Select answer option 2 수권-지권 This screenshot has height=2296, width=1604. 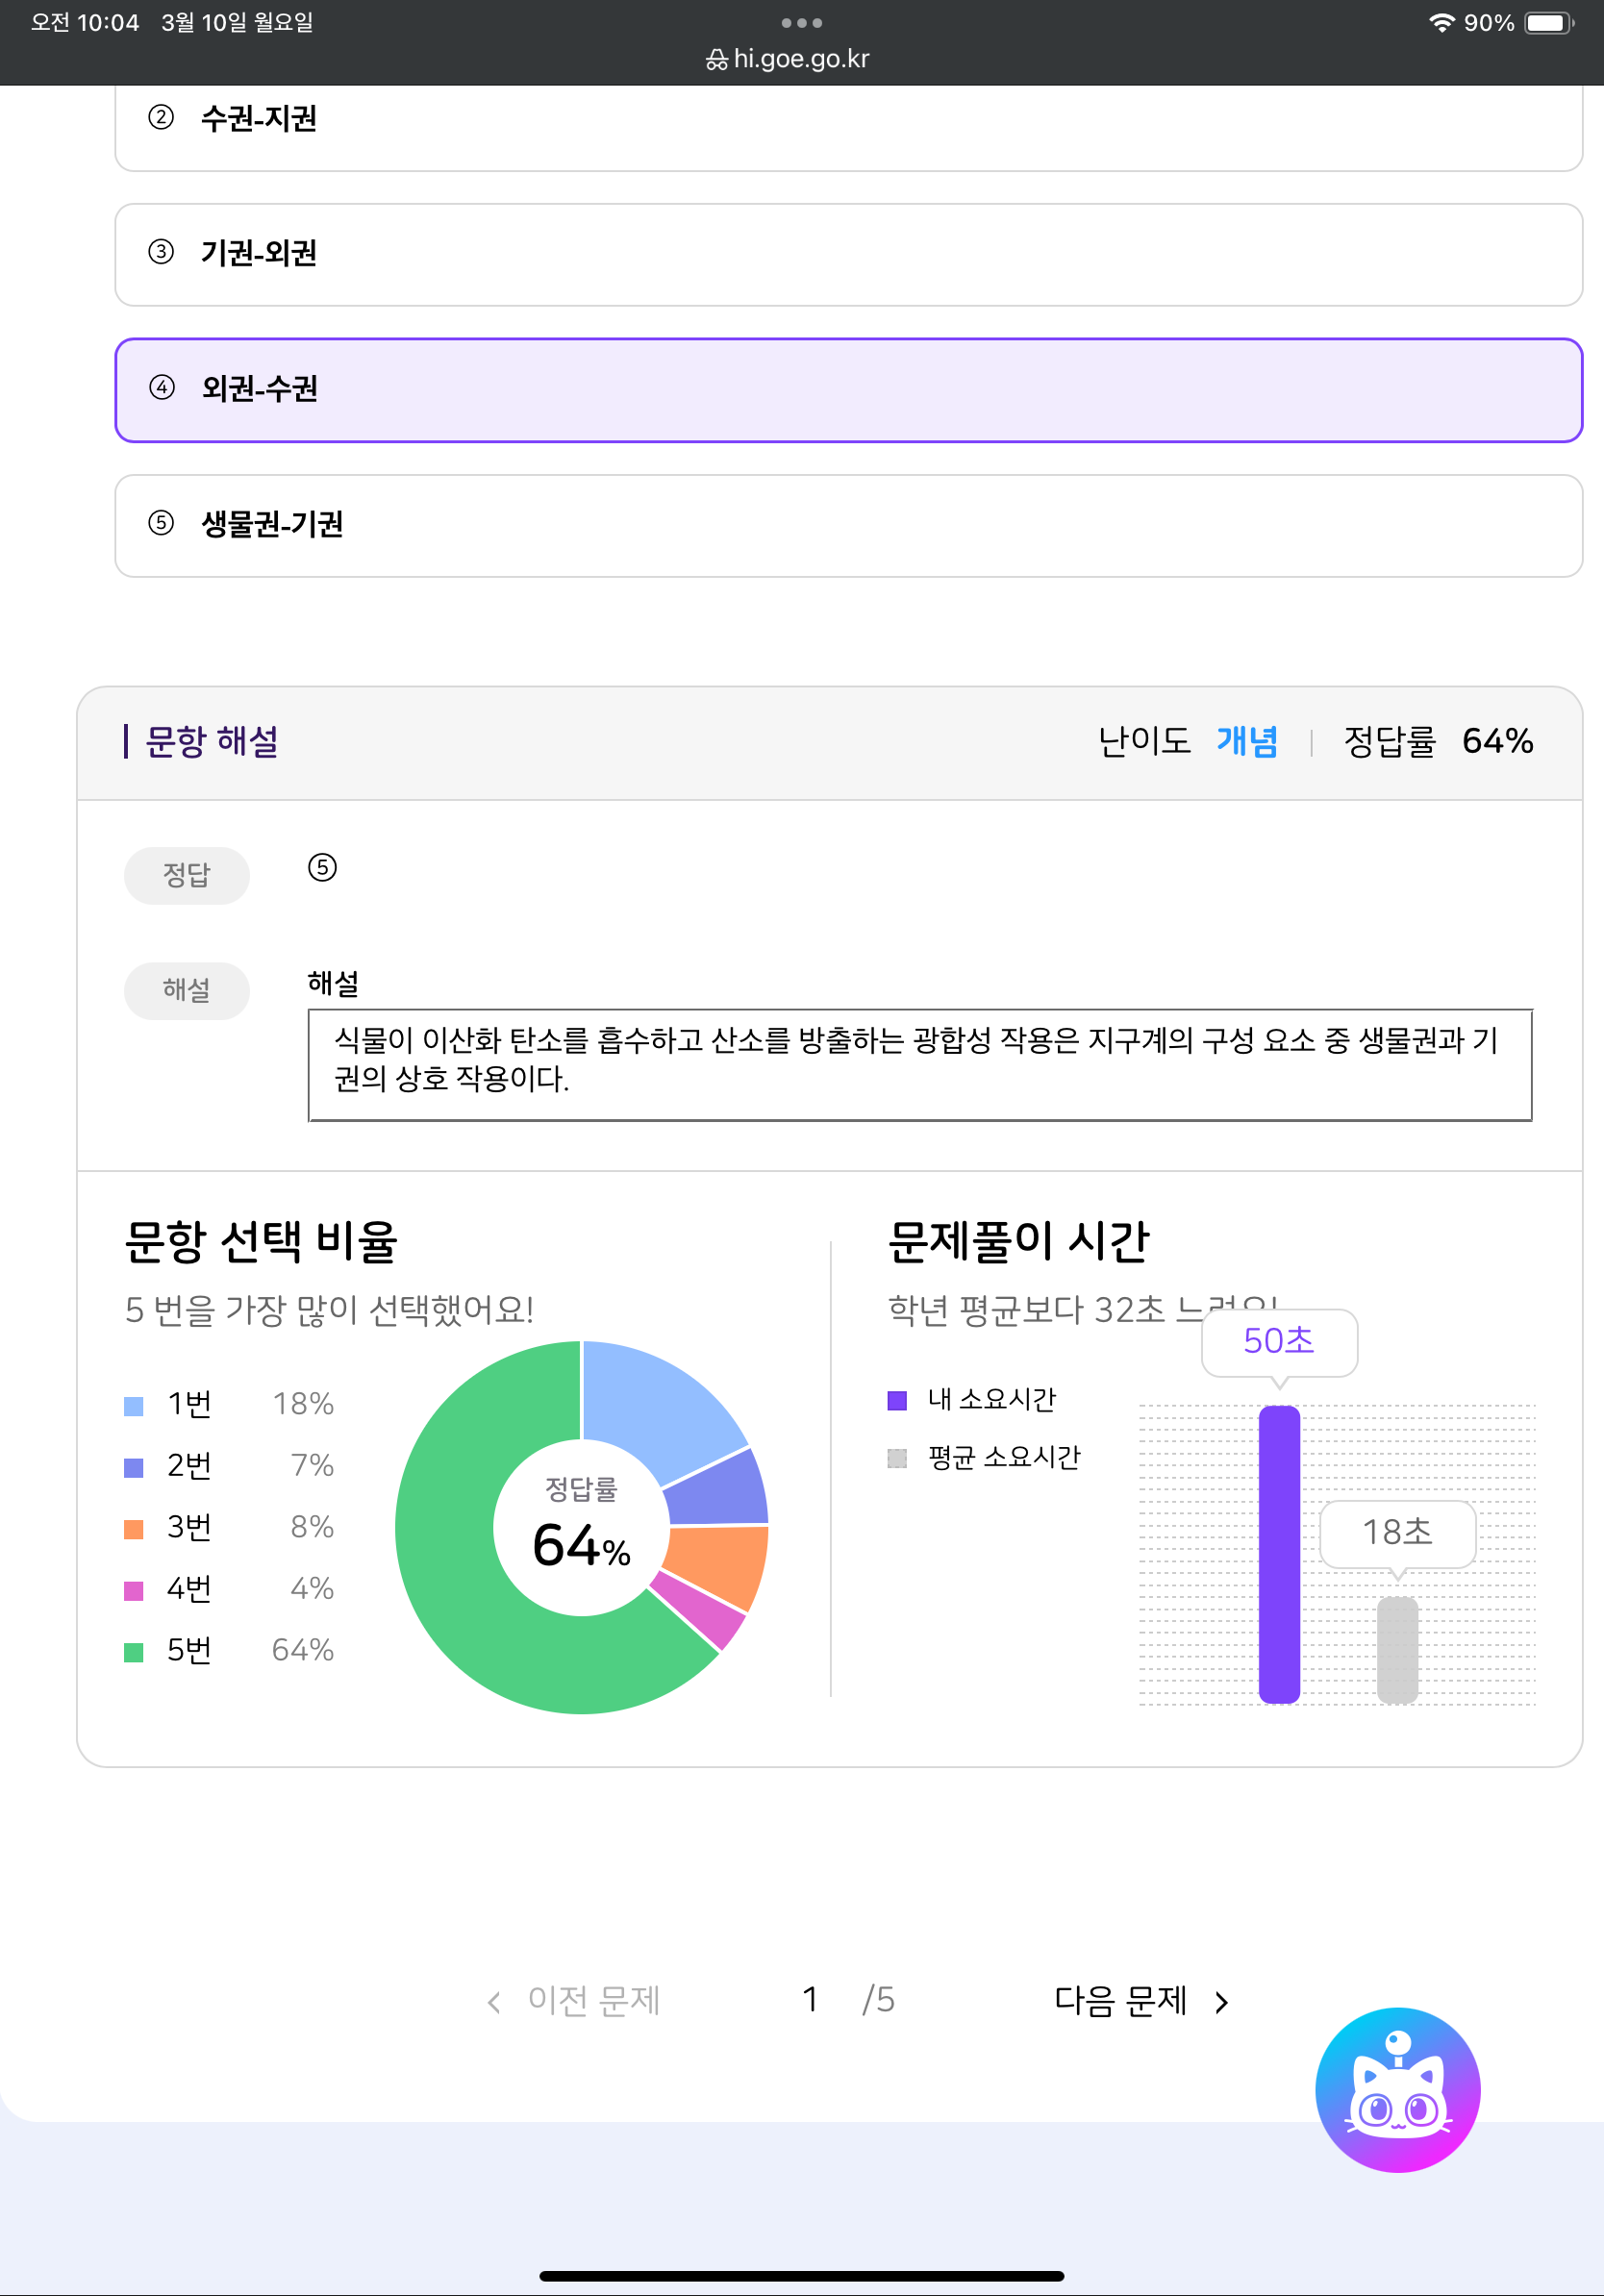click(x=848, y=120)
